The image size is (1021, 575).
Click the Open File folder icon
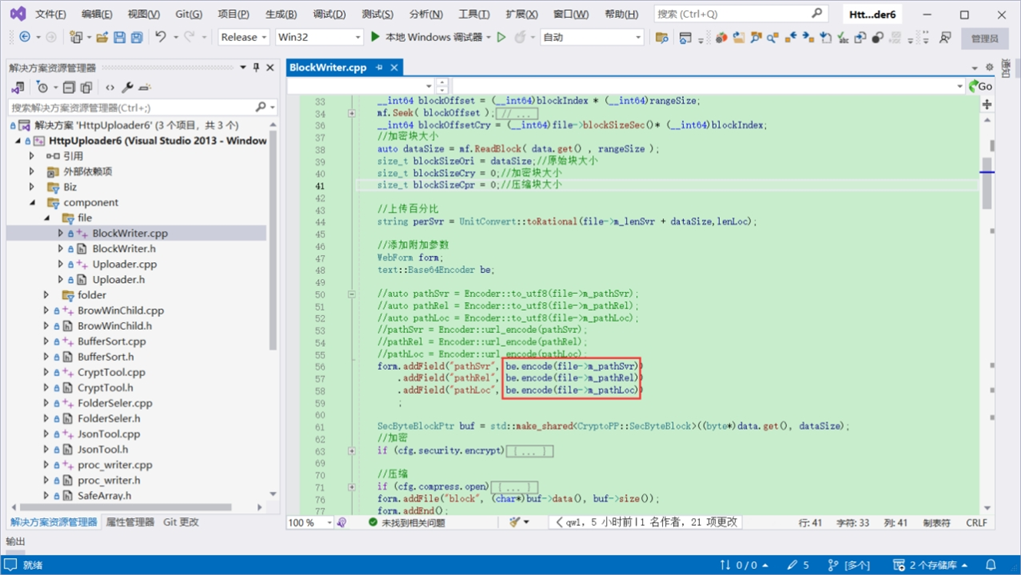pos(102,38)
